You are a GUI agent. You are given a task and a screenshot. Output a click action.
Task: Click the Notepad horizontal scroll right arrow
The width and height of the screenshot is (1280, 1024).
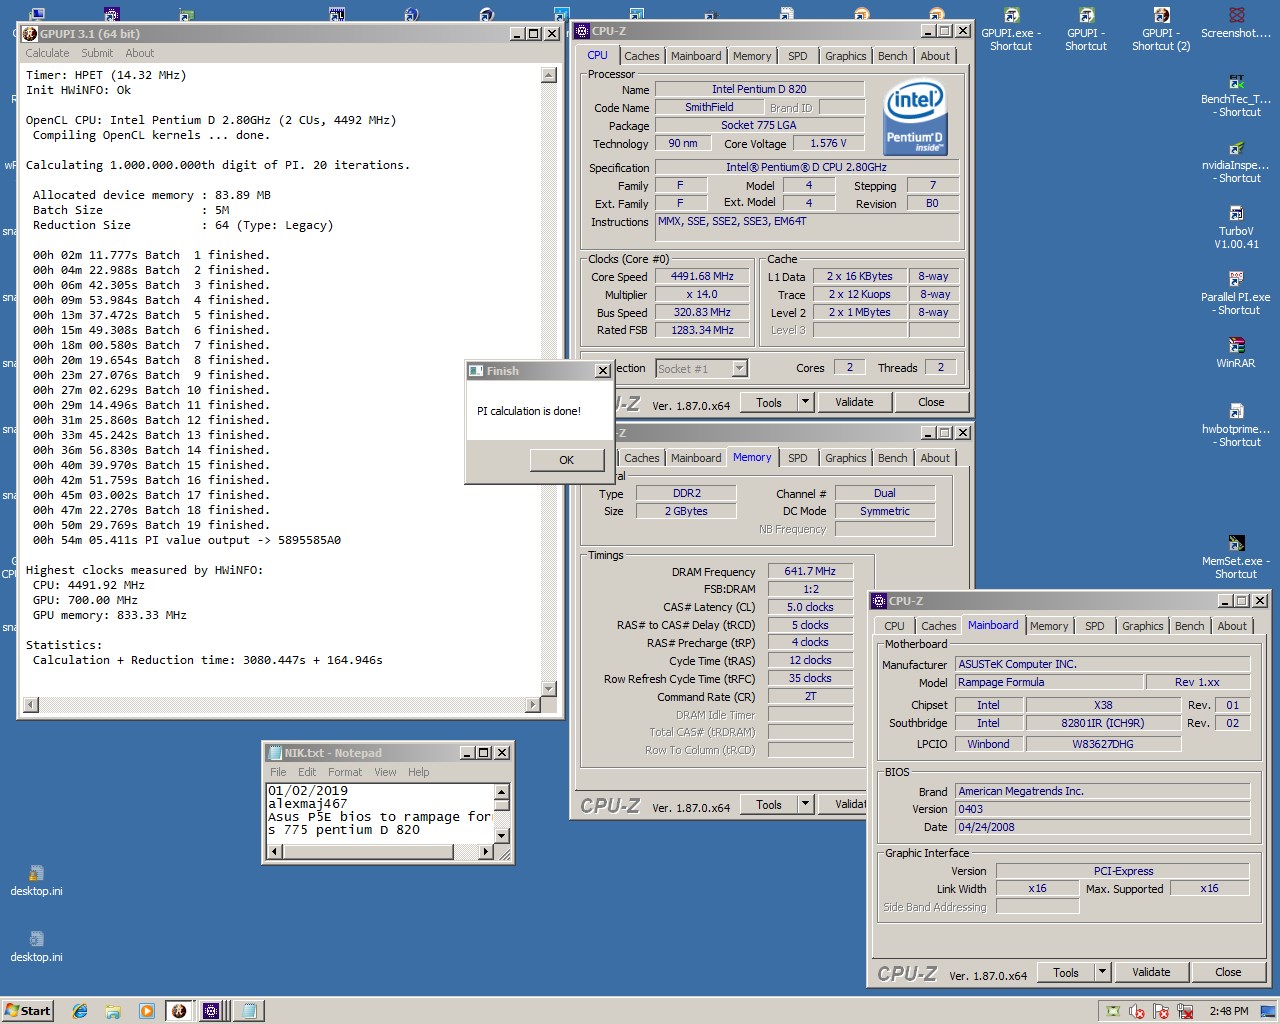pos(486,852)
